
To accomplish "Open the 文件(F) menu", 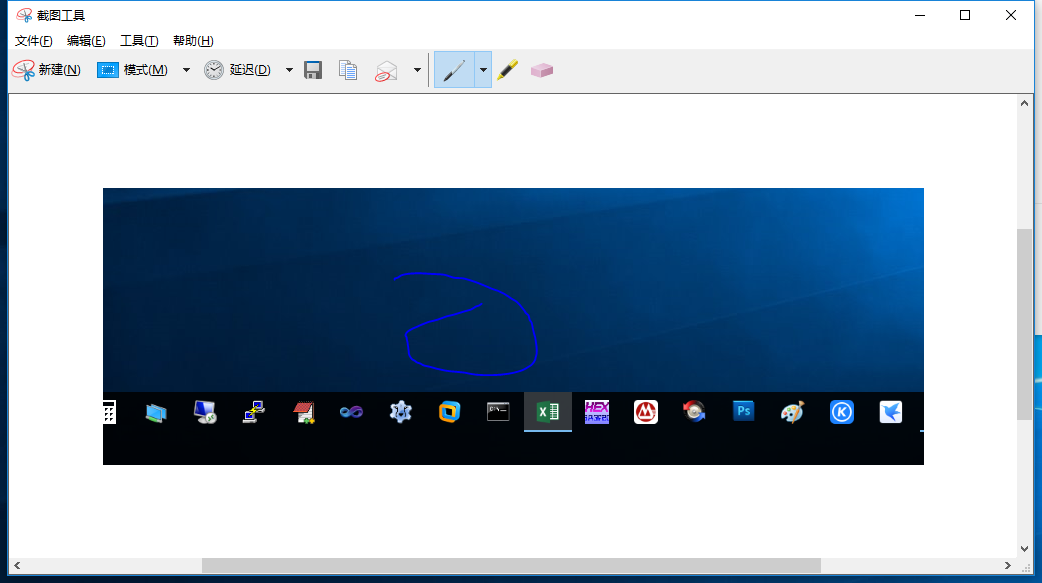I will point(33,41).
